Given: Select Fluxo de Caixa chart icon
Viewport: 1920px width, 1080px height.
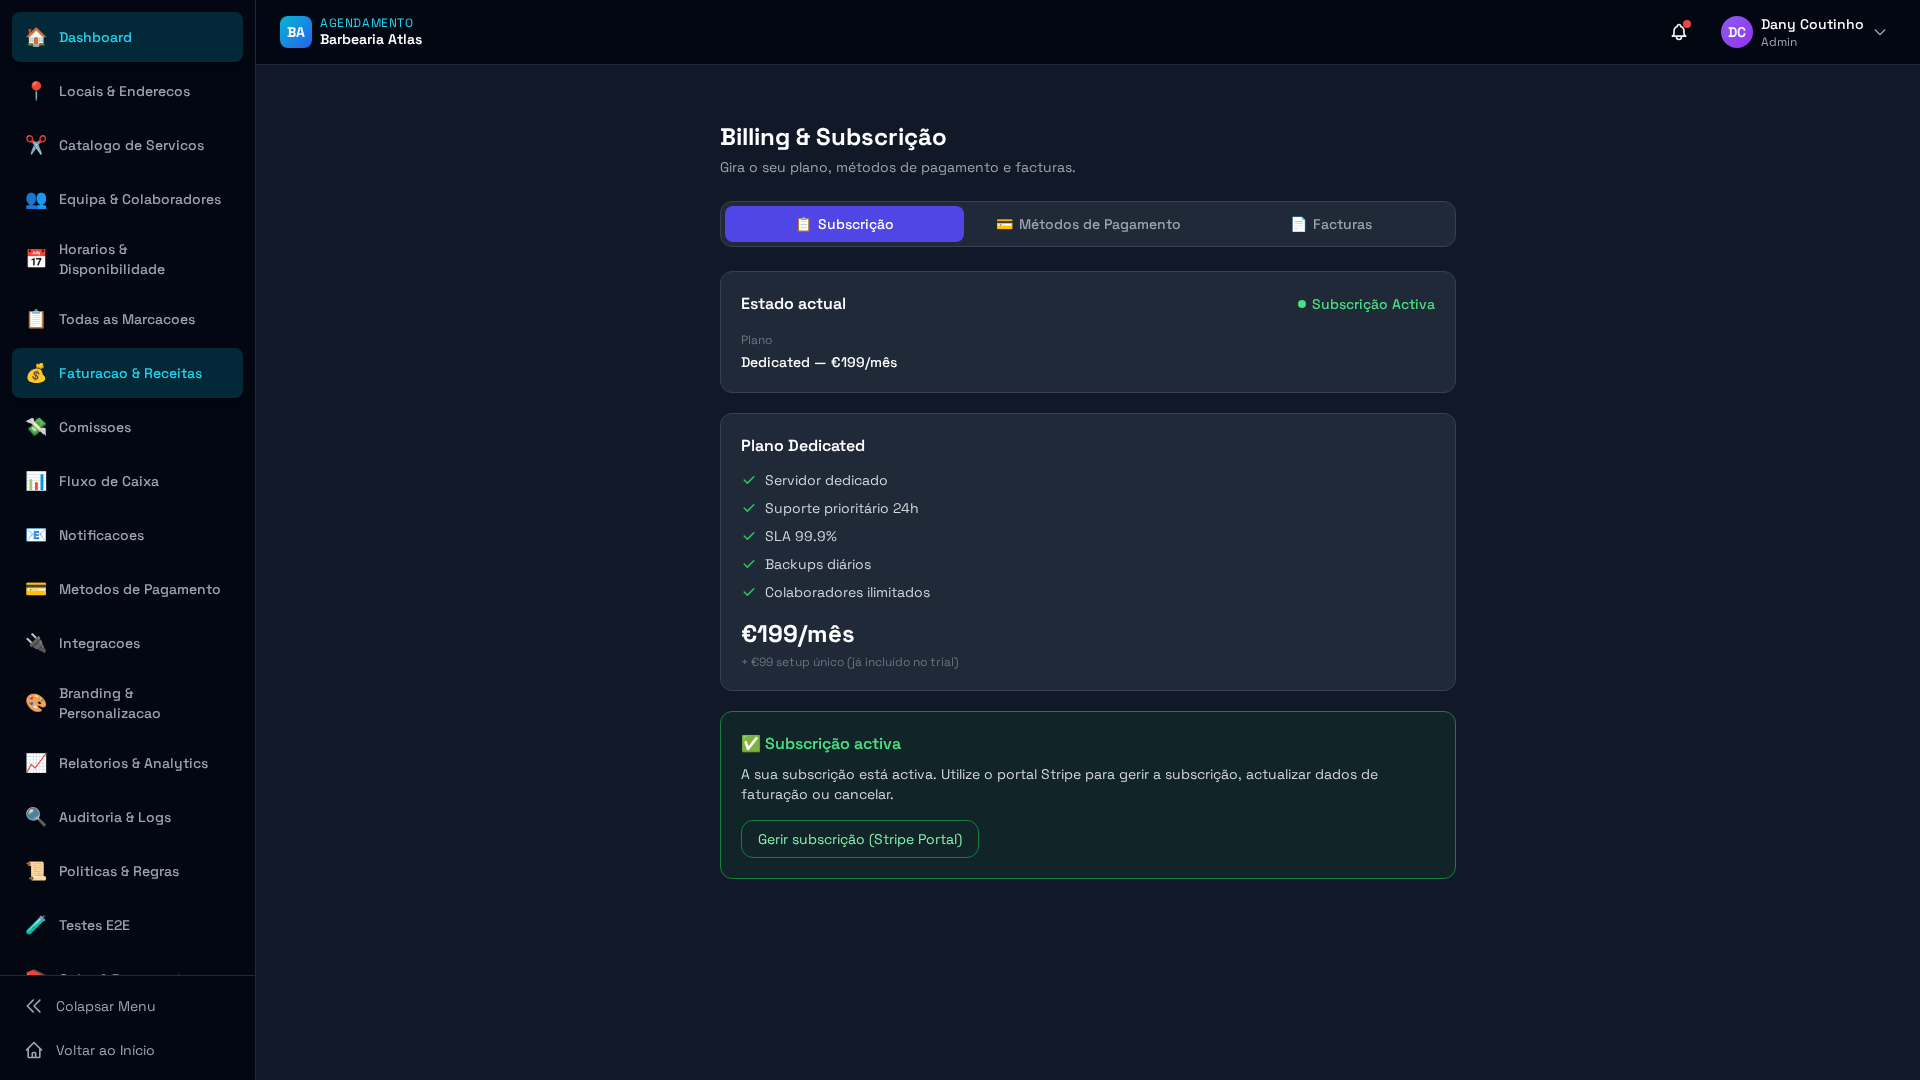Looking at the screenshot, I should pyautogui.click(x=36, y=481).
